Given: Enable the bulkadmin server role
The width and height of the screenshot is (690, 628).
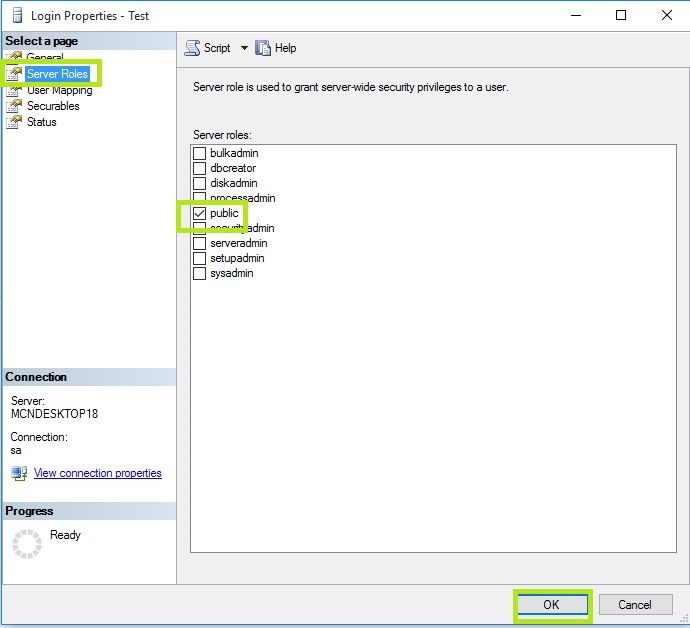Looking at the screenshot, I should pyautogui.click(x=199, y=153).
